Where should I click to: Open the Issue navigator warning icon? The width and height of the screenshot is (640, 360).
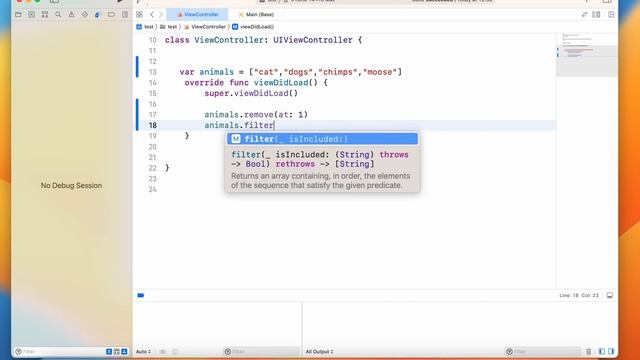(71, 15)
